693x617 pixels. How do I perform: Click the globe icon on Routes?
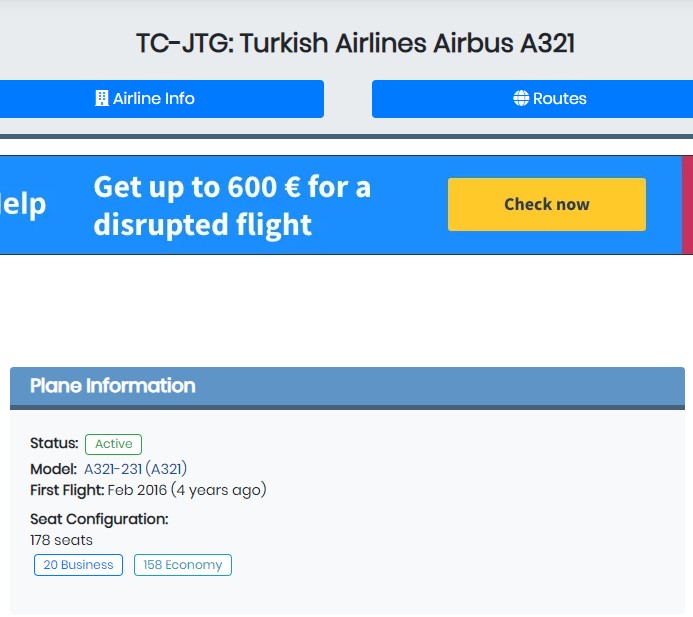point(521,98)
